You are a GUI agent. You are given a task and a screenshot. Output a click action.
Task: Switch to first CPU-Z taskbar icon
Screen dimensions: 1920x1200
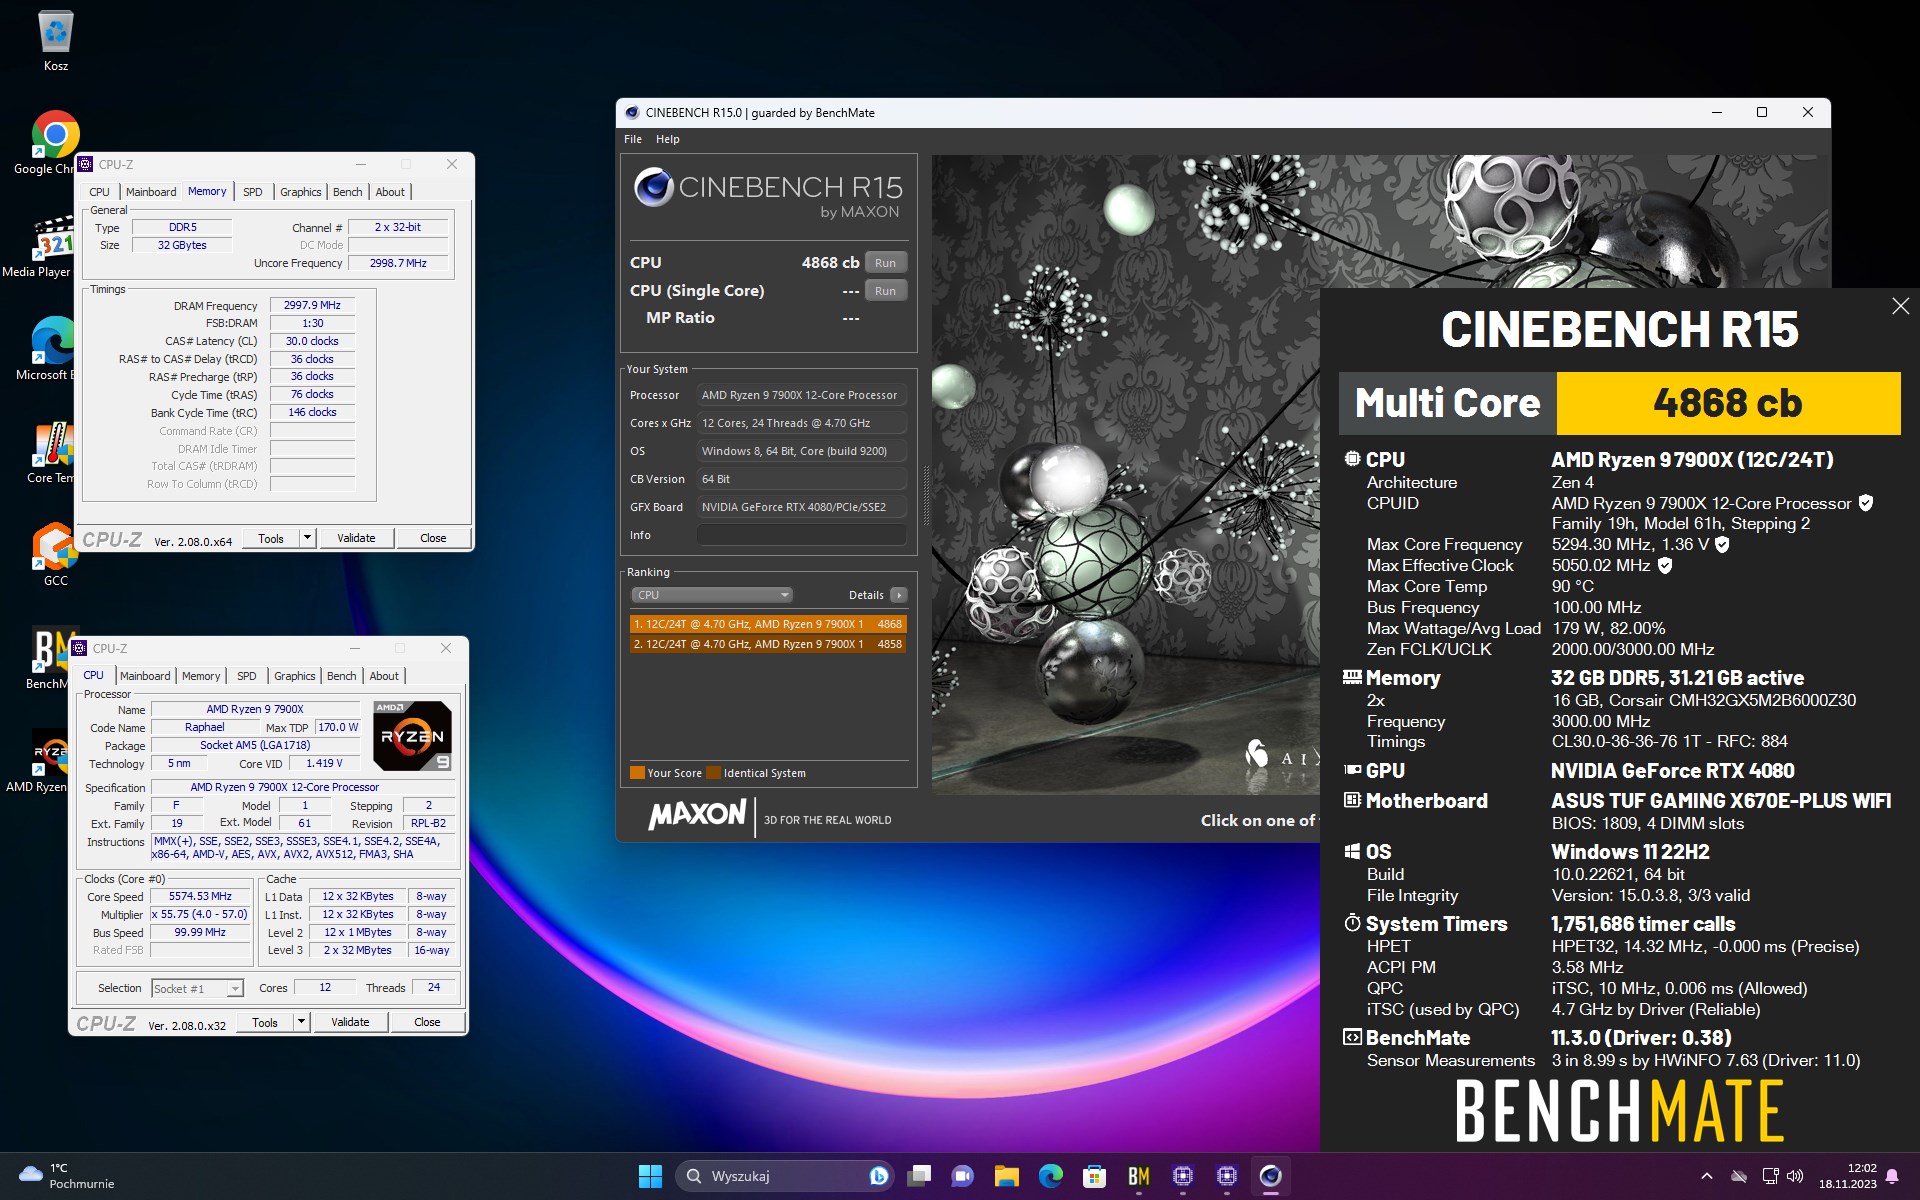point(1182,1176)
